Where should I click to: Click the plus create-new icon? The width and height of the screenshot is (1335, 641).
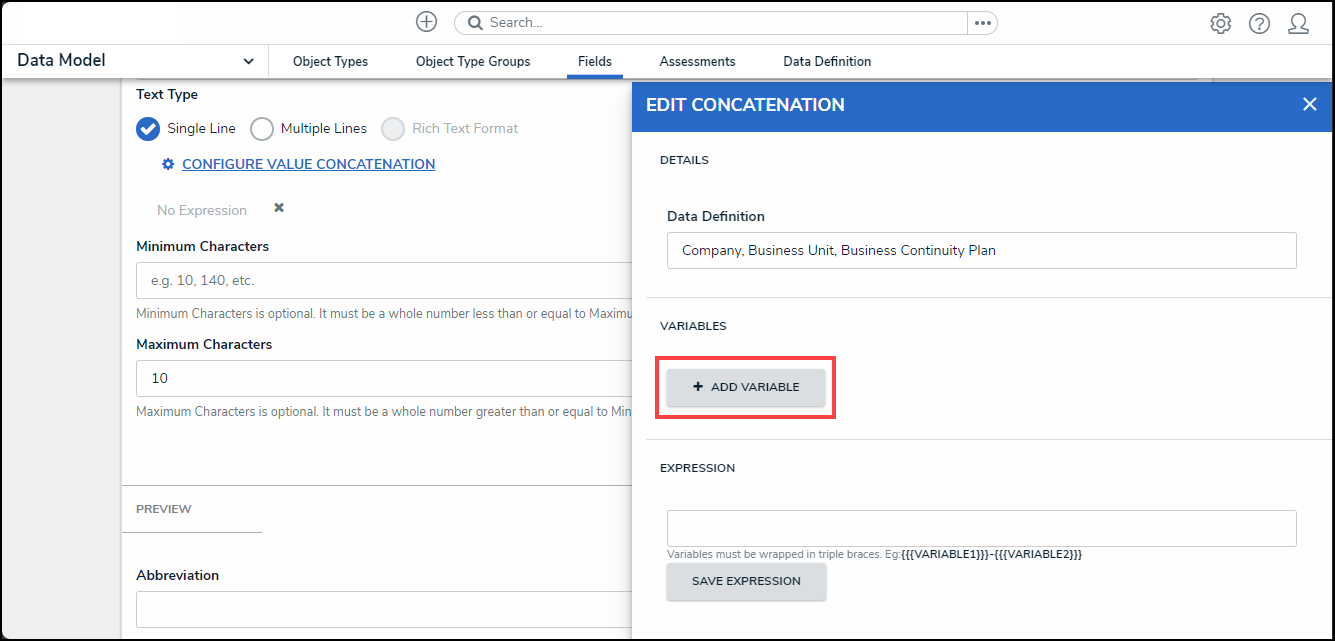point(427,22)
